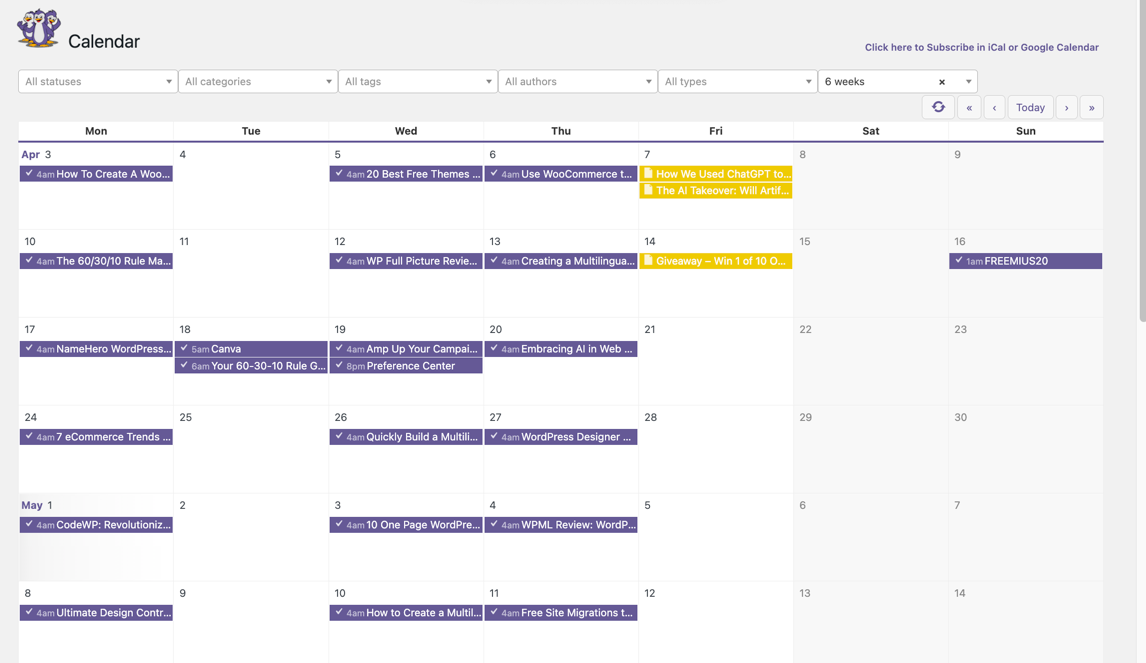Viewport: 1146px width, 663px height.
Task: Open the Embracing AI in Web post
Action: tap(561, 349)
